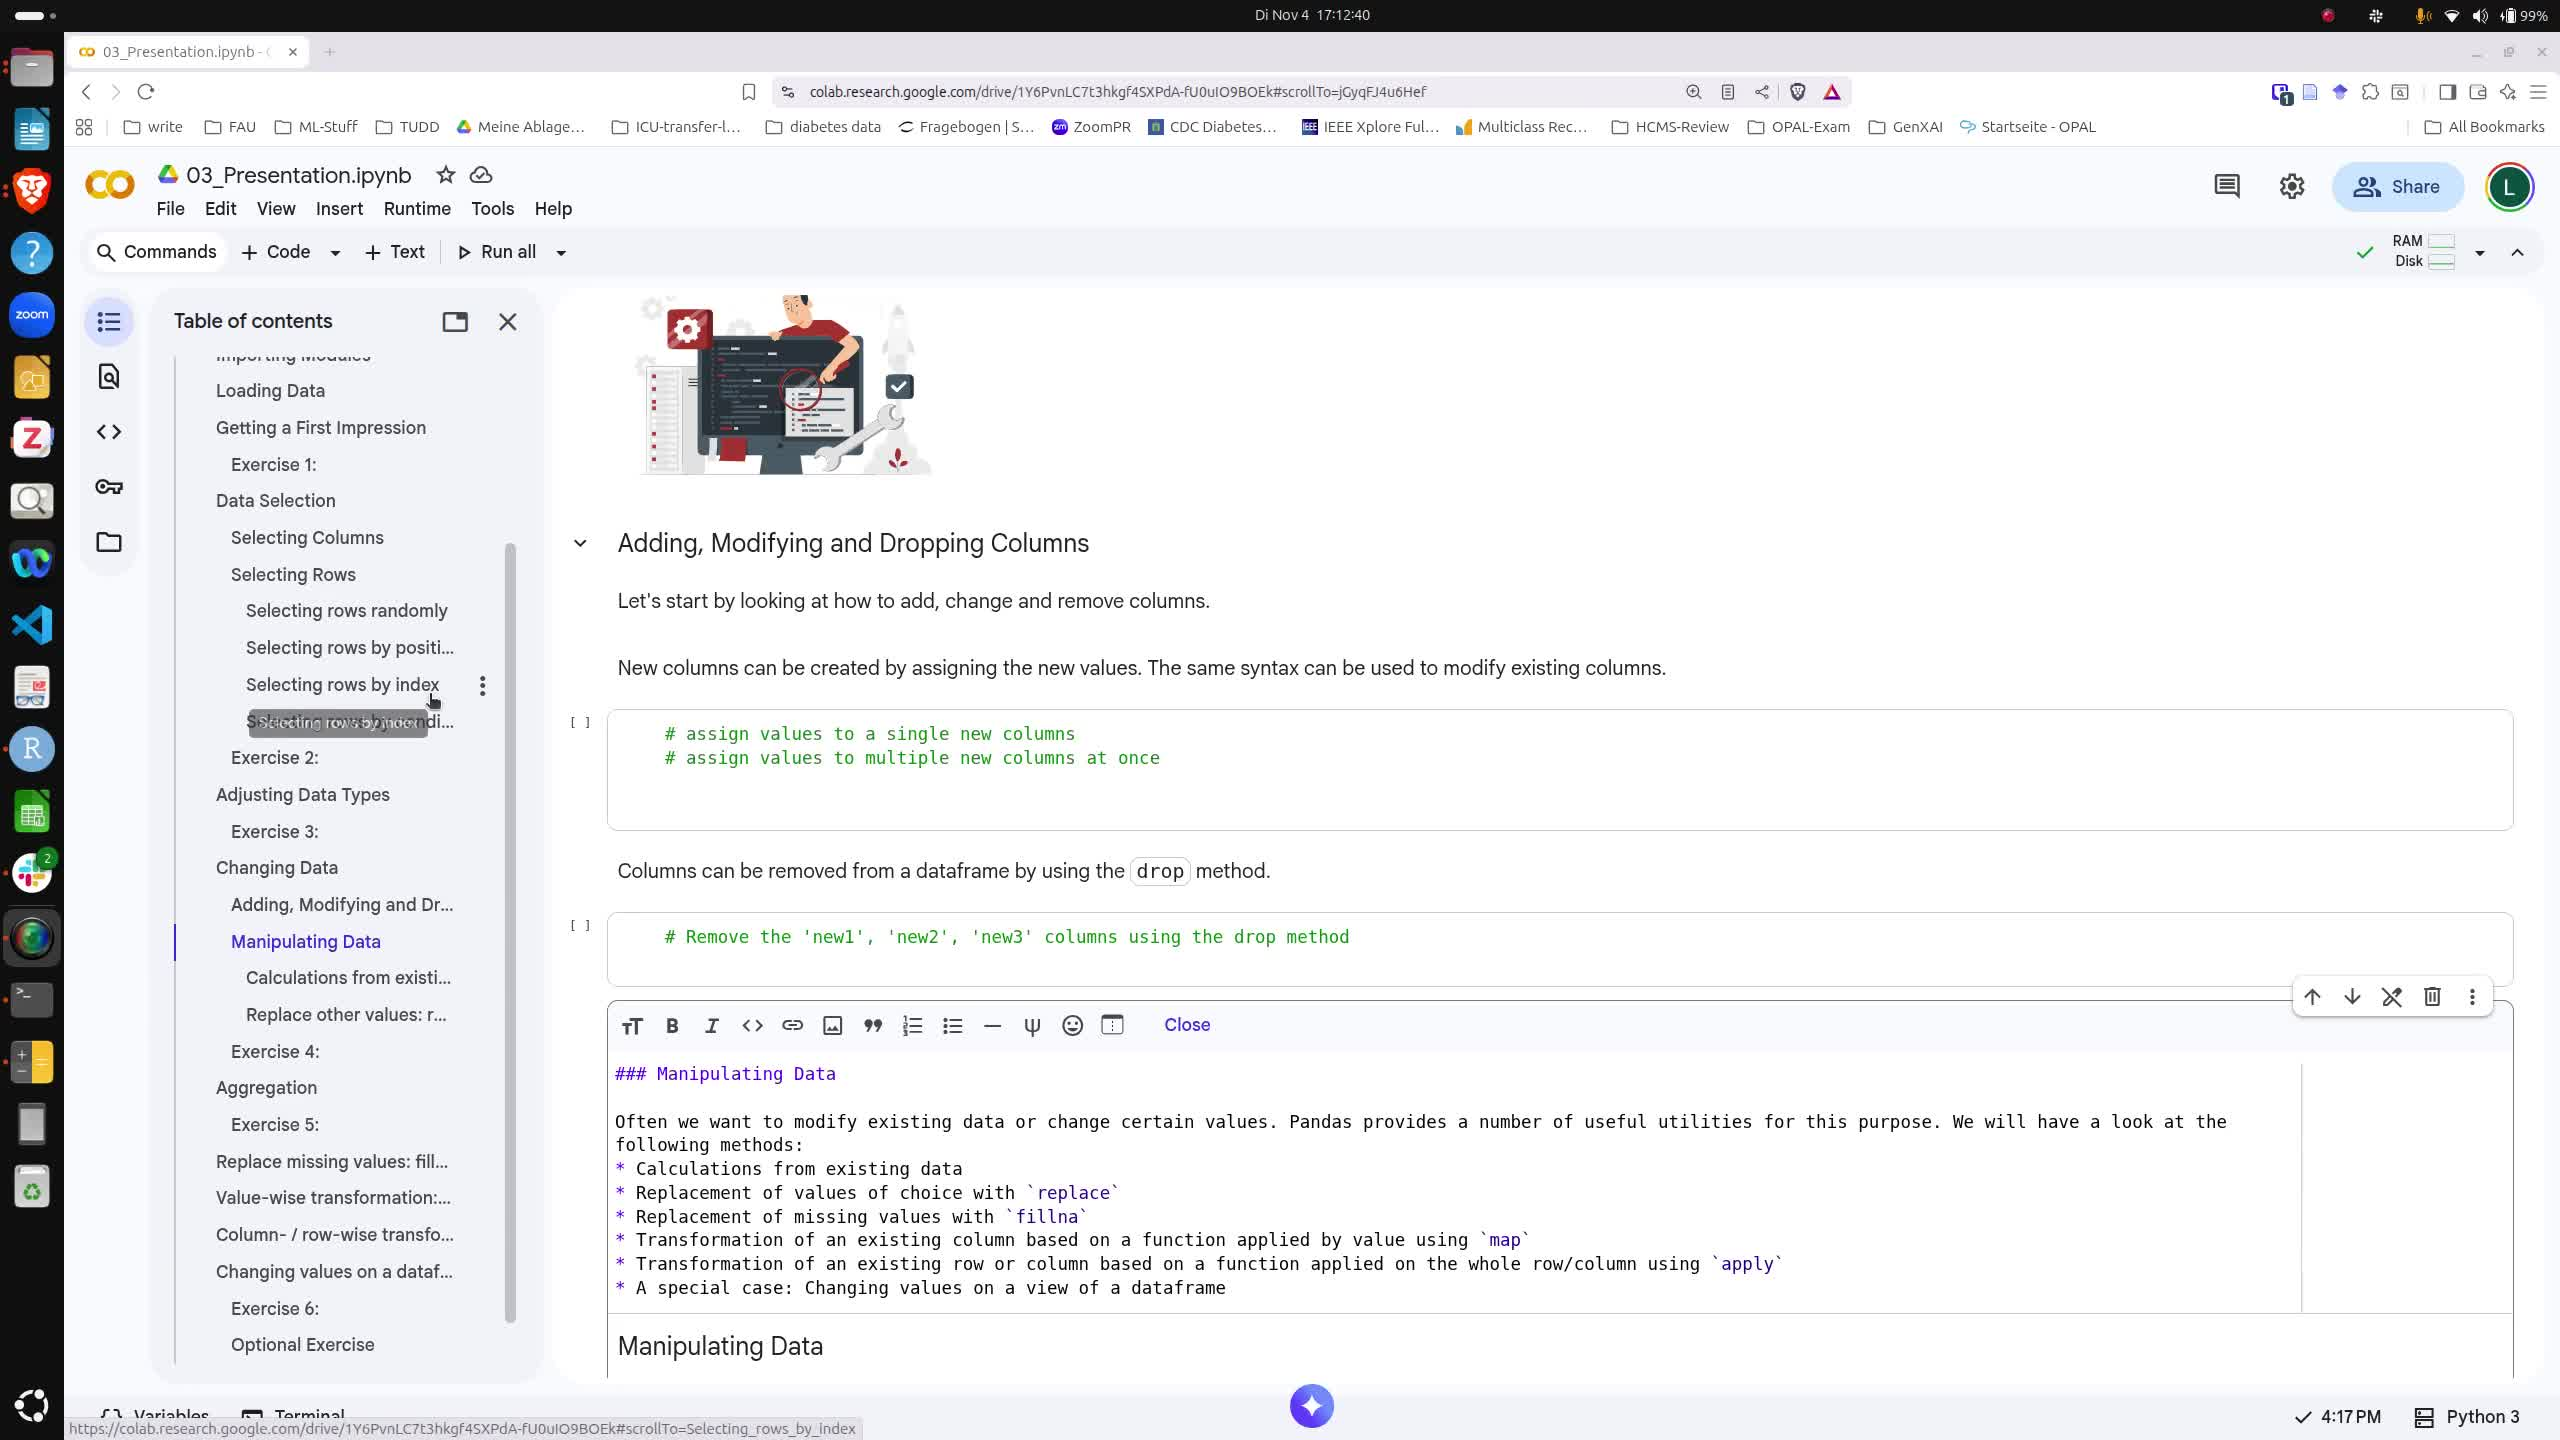Open the Insert menu
Viewport: 2560px width, 1440px height.
339,209
